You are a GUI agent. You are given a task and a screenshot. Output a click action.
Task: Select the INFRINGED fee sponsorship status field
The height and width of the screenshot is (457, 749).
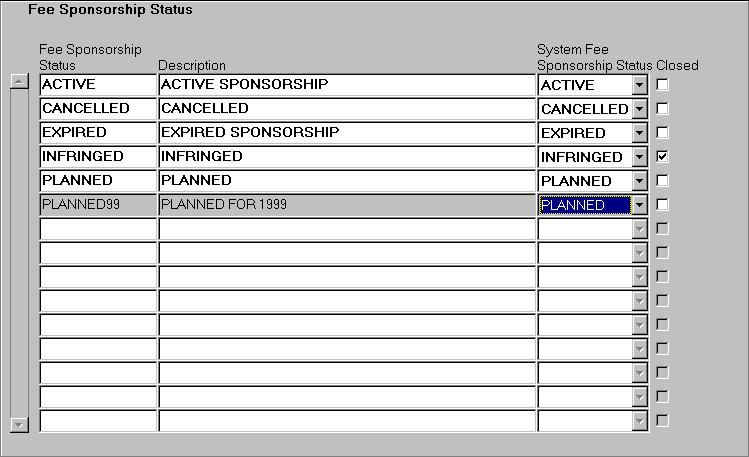coord(98,157)
